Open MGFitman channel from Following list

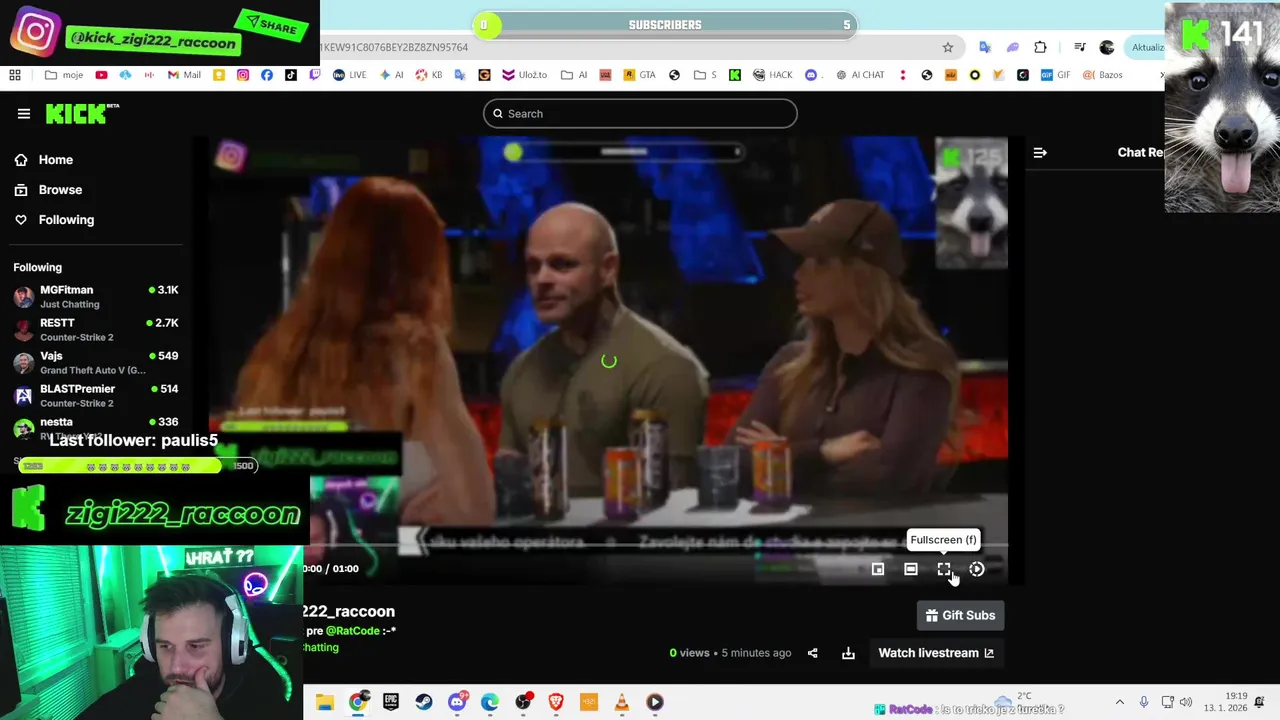pos(95,297)
